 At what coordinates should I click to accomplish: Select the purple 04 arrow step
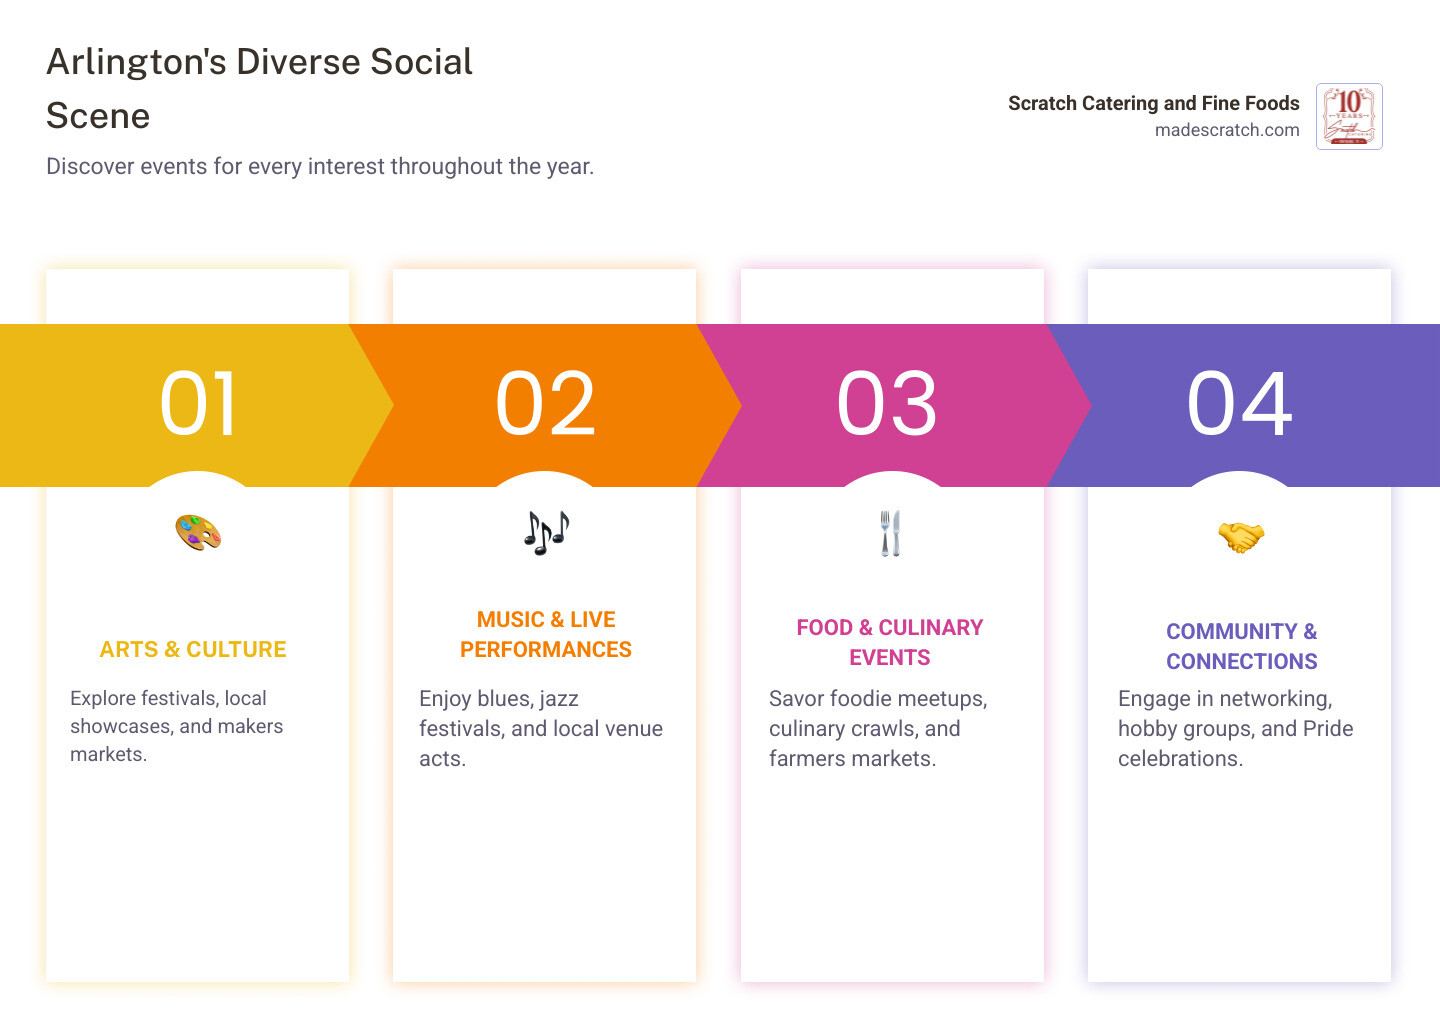click(x=1242, y=405)
